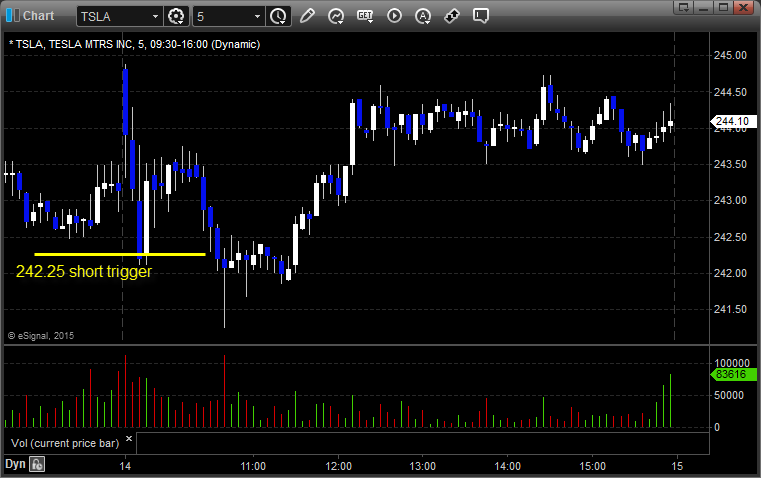
Task: Click the green 83616 volume marker
Action: point(733,374)
